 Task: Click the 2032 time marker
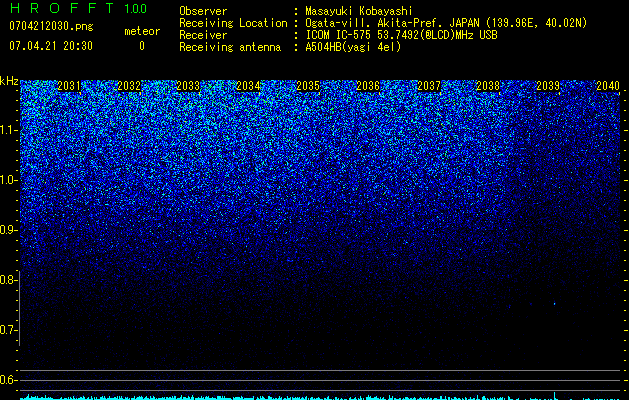coord(129,86)
